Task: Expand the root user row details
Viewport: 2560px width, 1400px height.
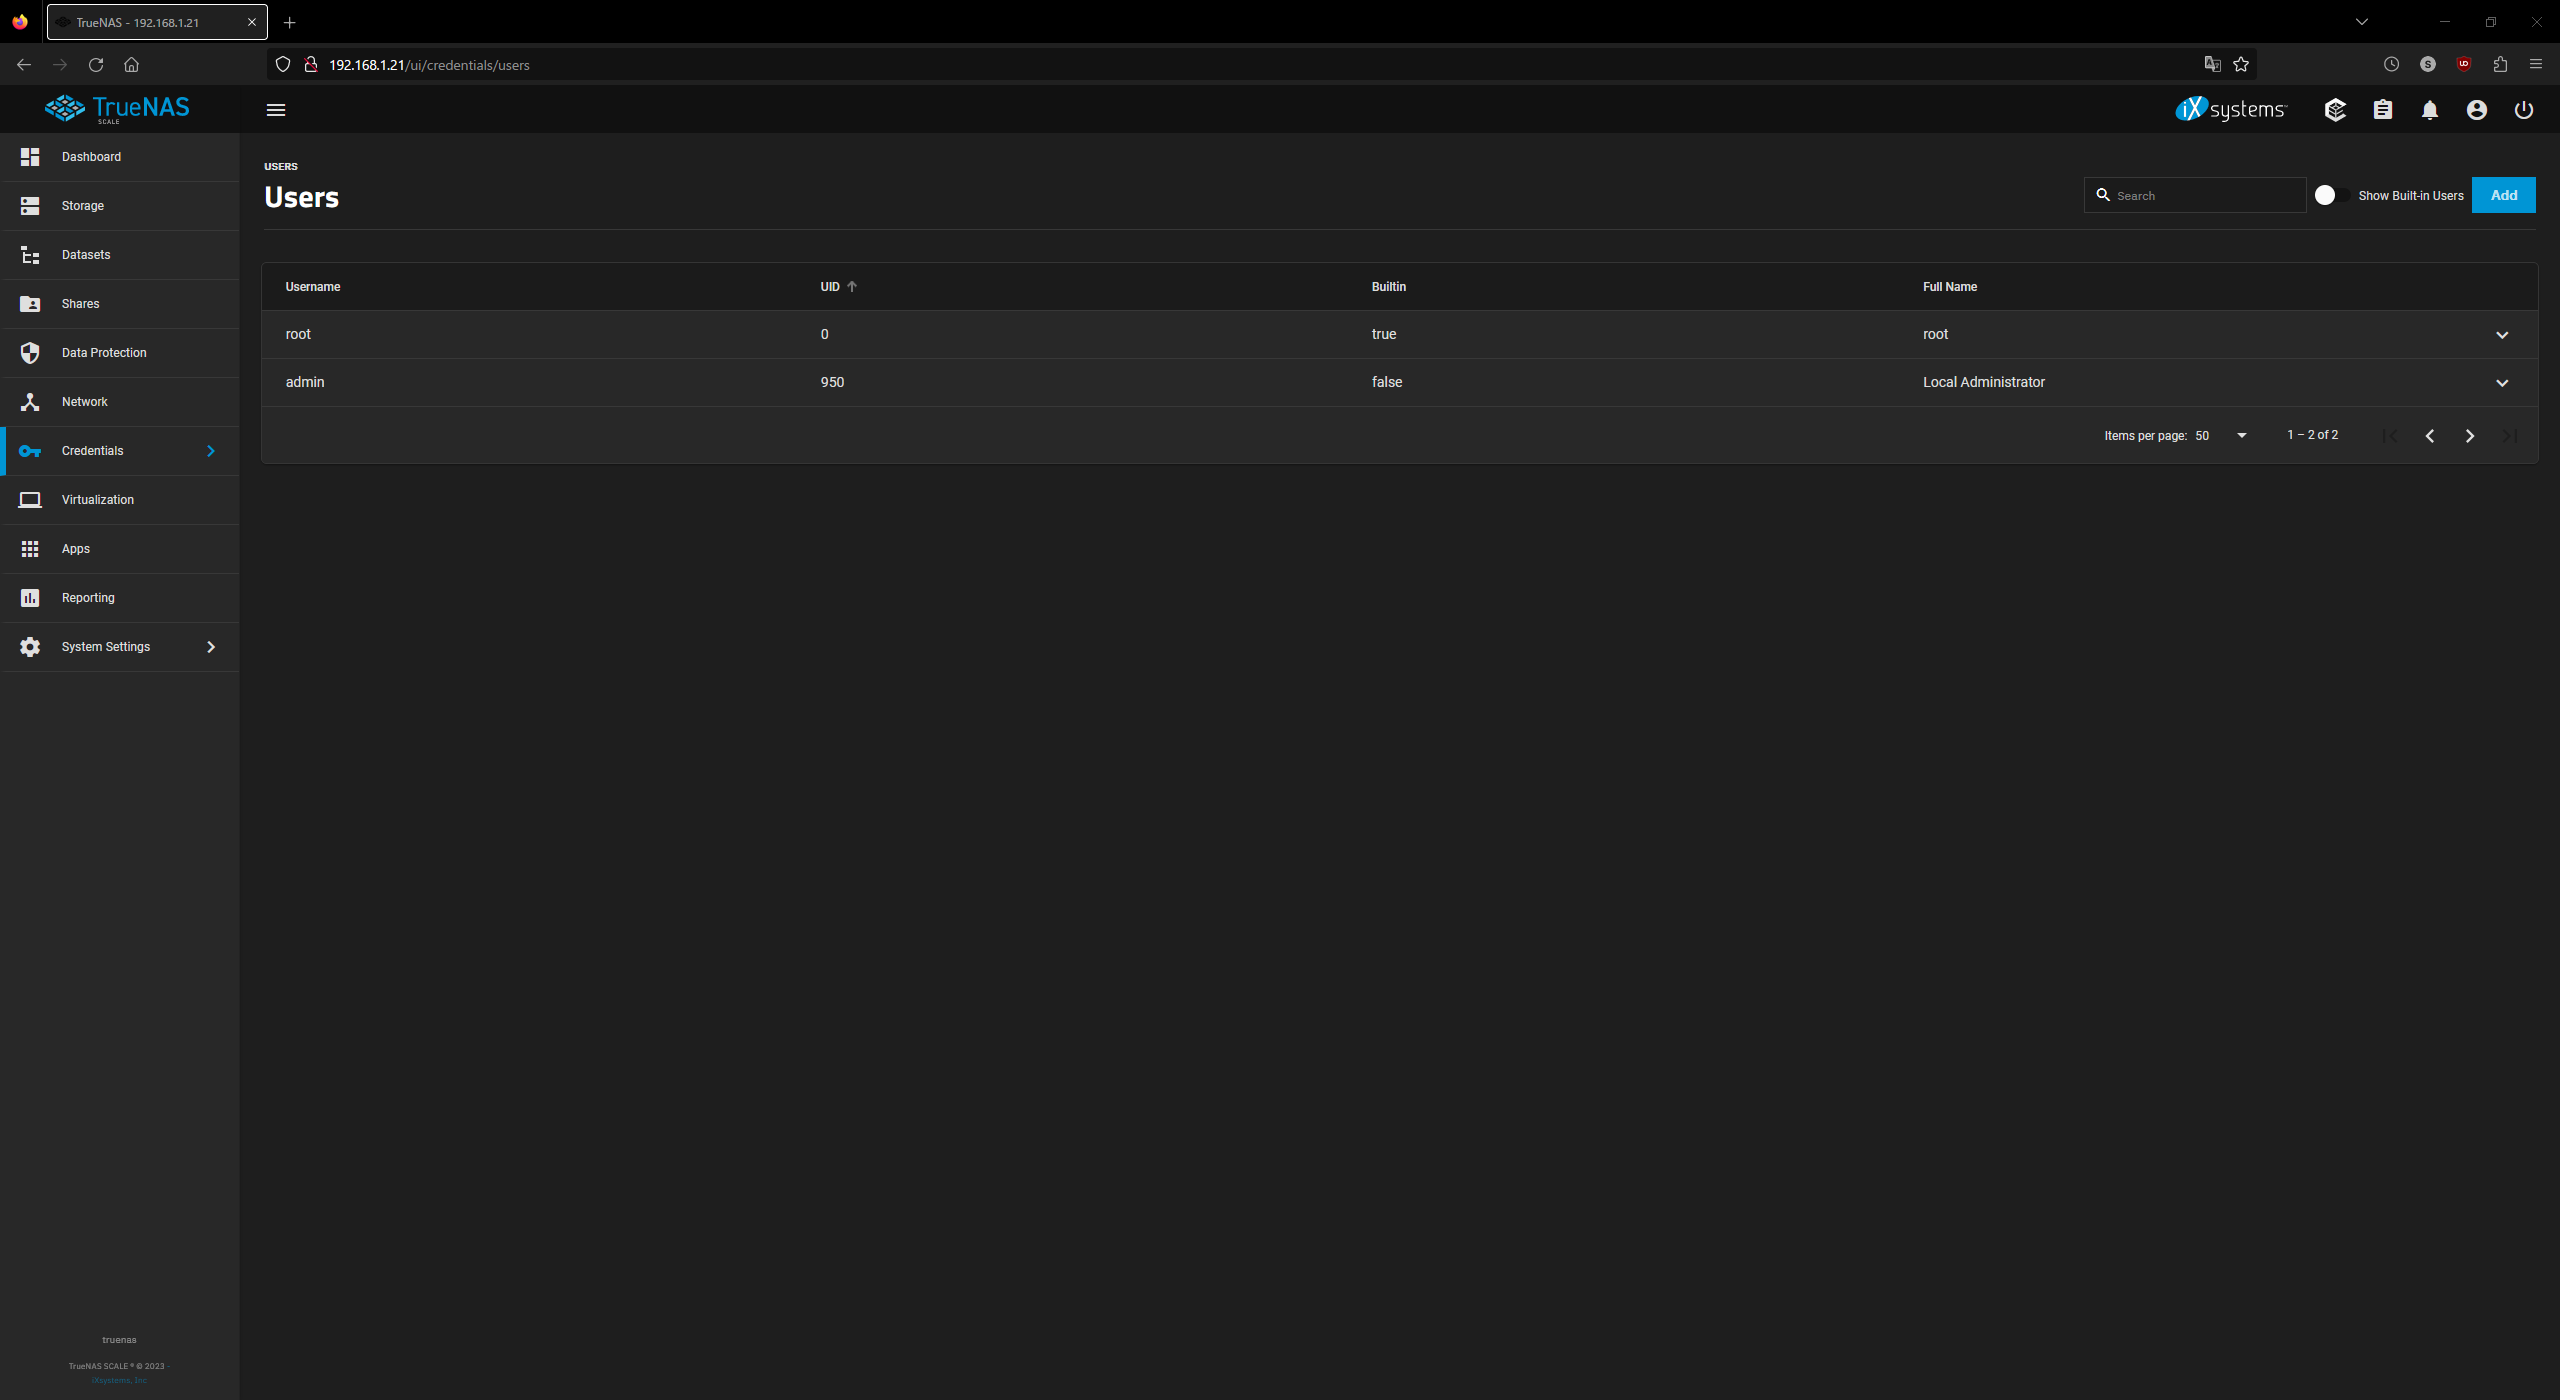Action: click(2502, 334)
